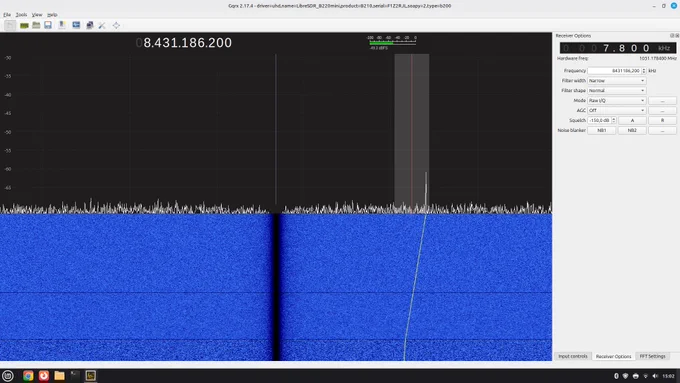The width and height of the screenshot is (680, 383).
Task: Click the drifting signal trace in waterfall
Action: [x=415, y=287]
